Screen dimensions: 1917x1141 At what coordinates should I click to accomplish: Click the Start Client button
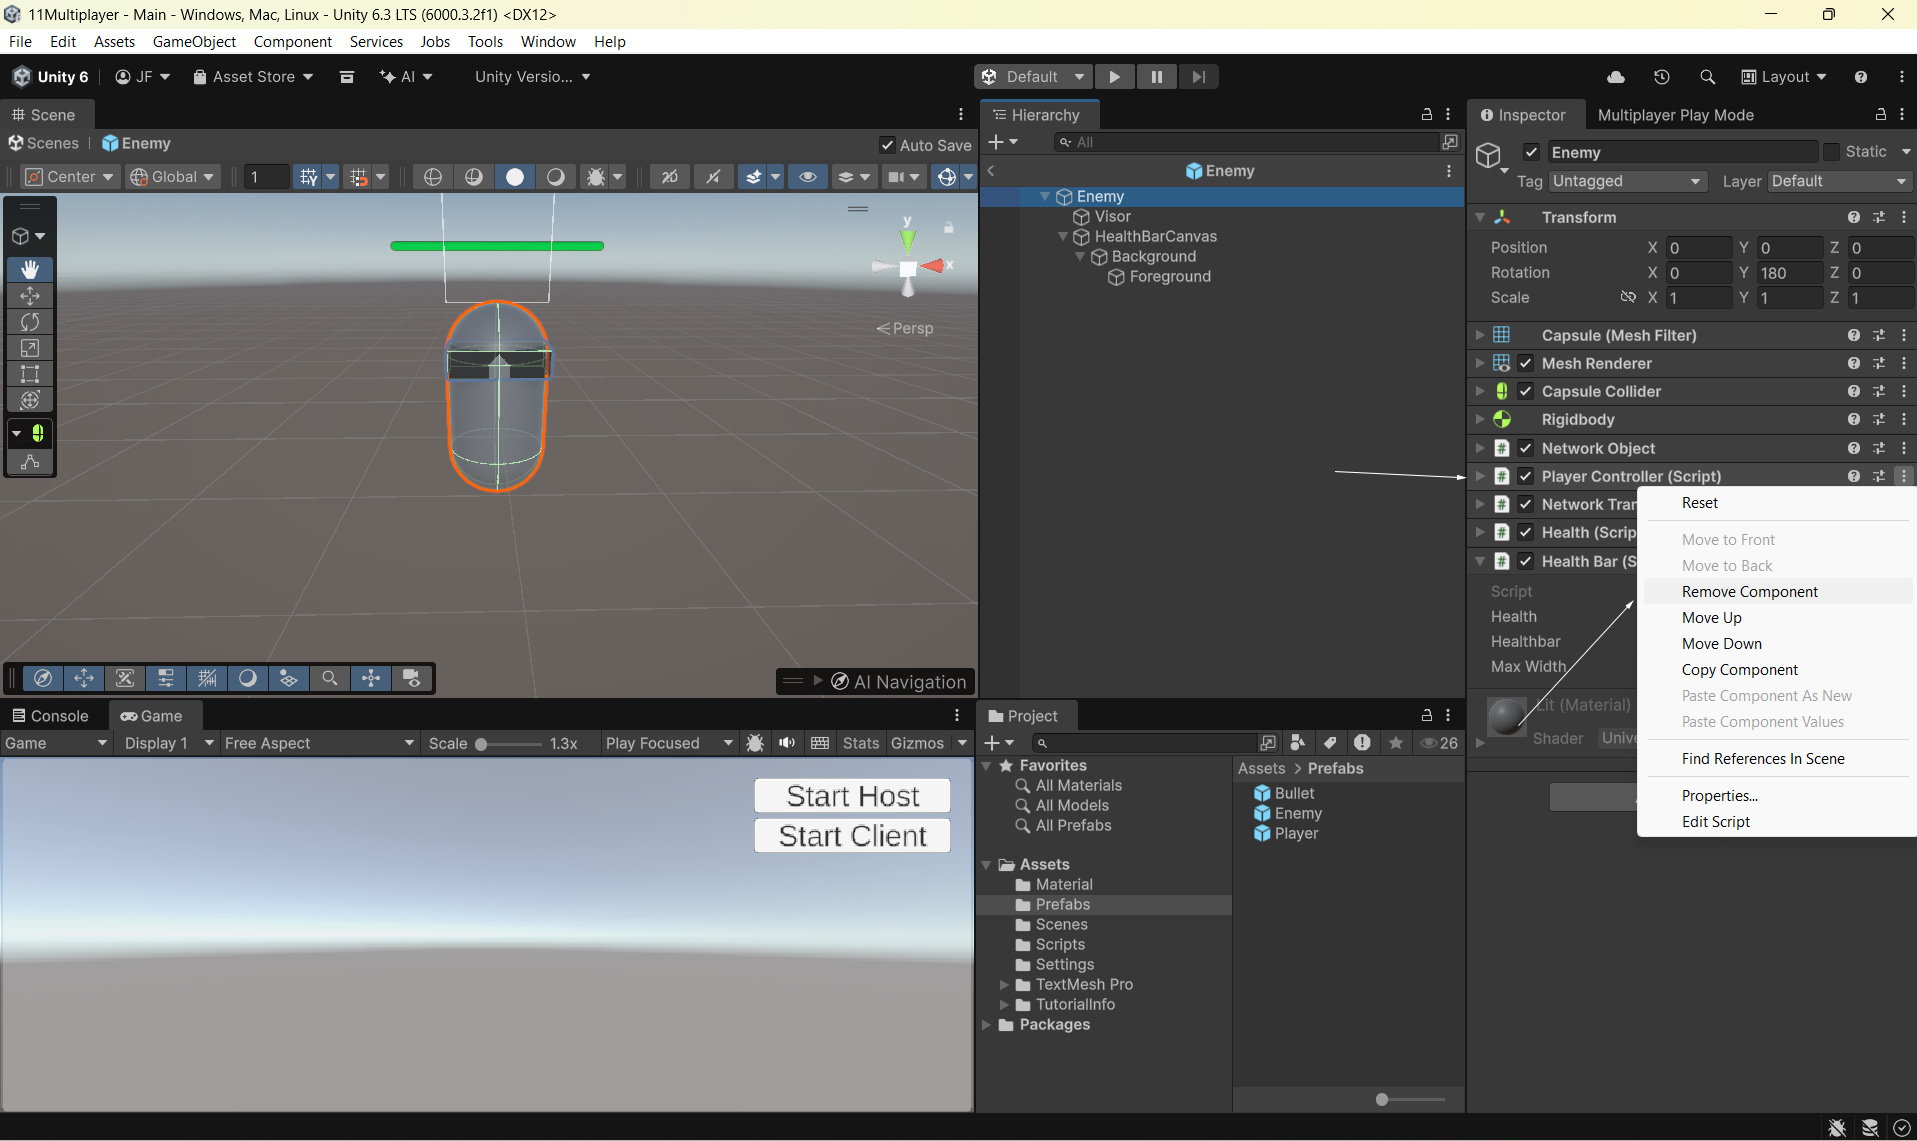[852, 836]
